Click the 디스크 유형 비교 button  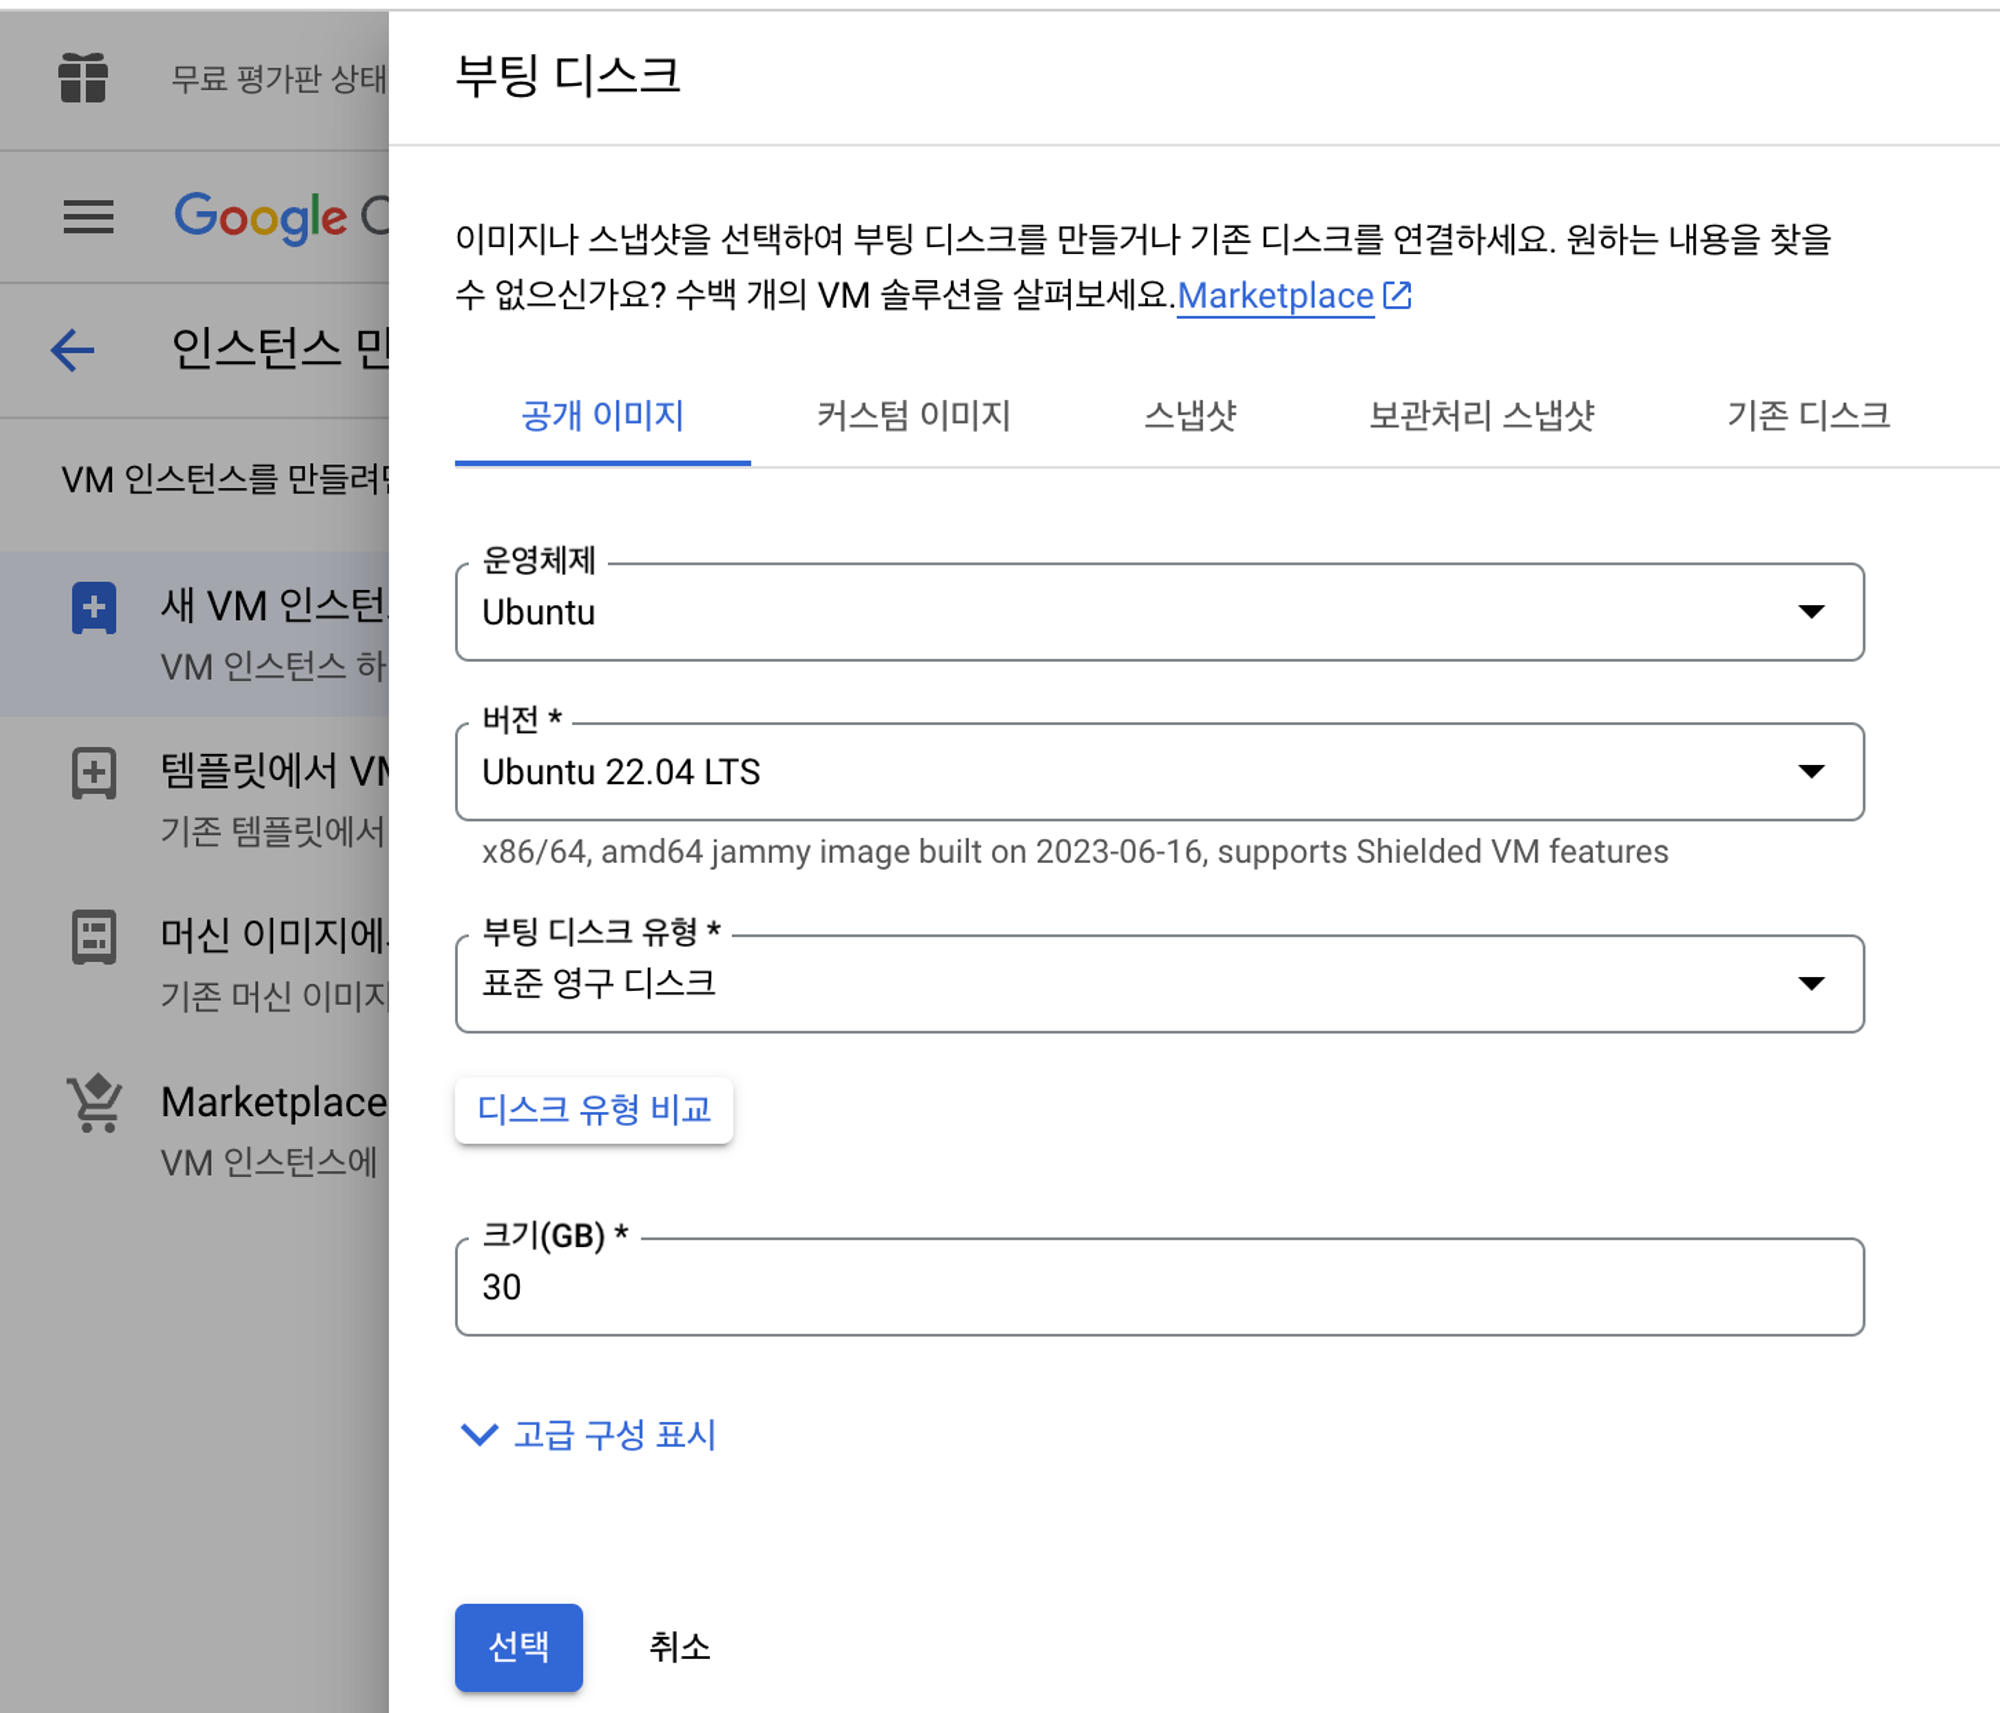[594, 1110]
